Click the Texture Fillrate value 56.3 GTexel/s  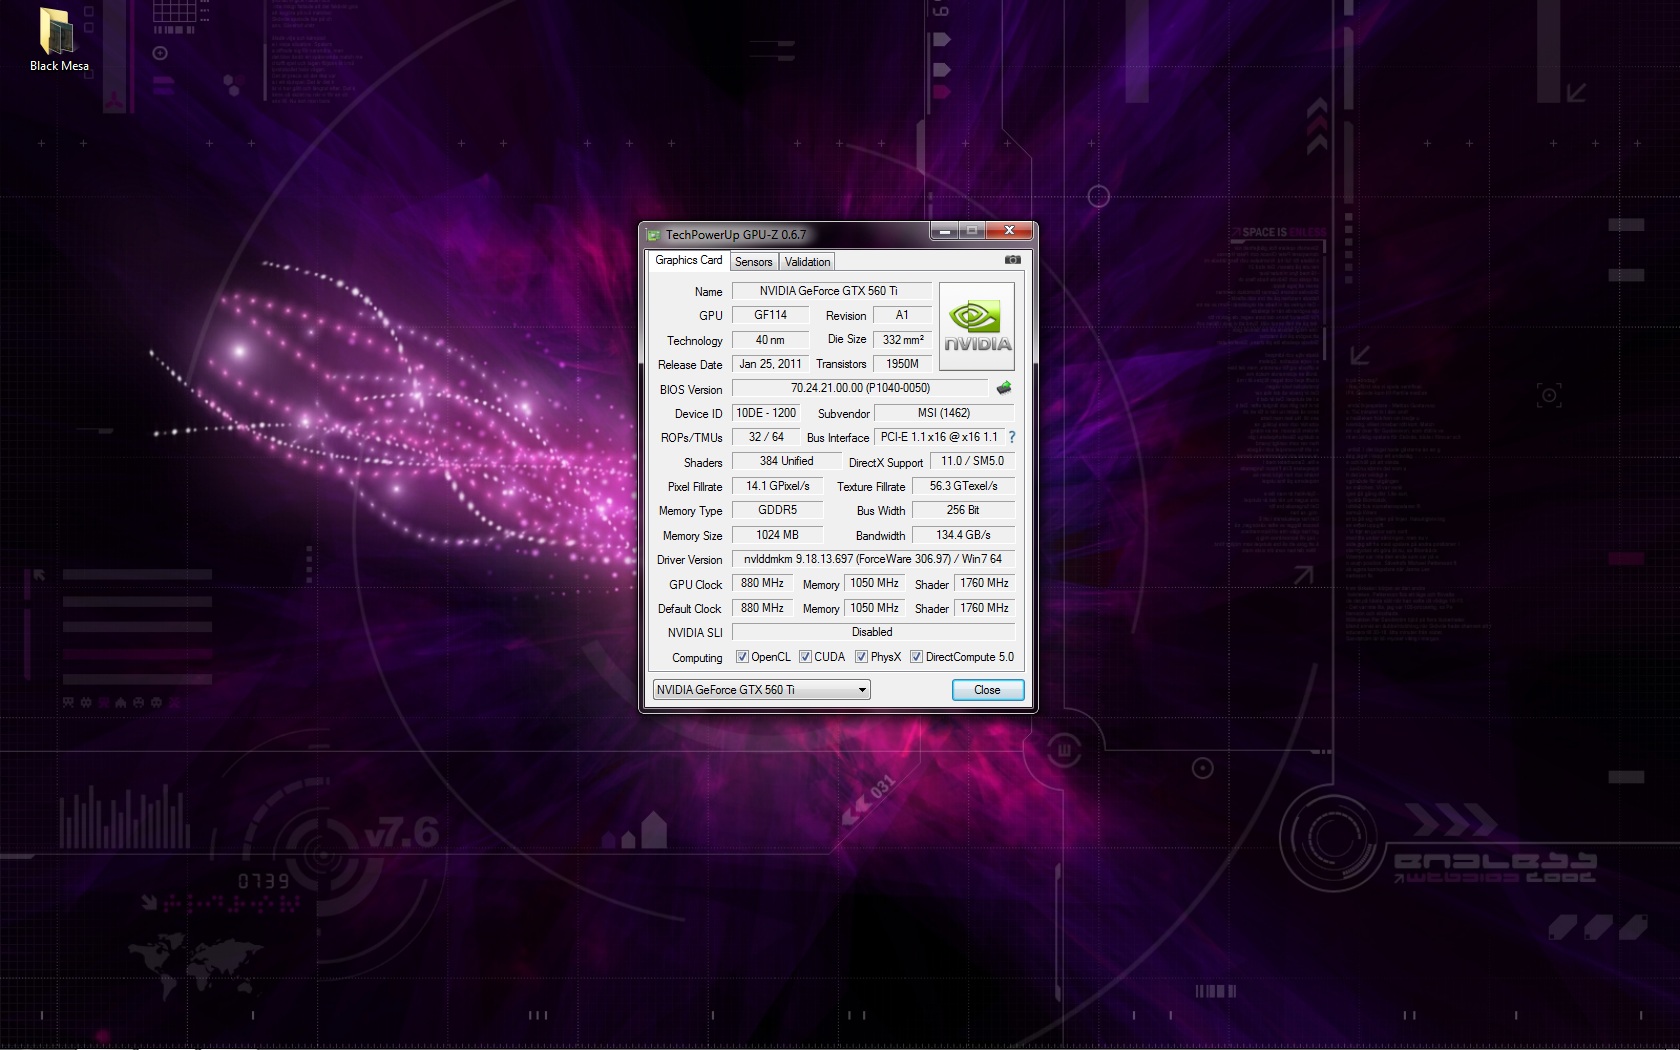pyautogui.click(x=963, y=486)
